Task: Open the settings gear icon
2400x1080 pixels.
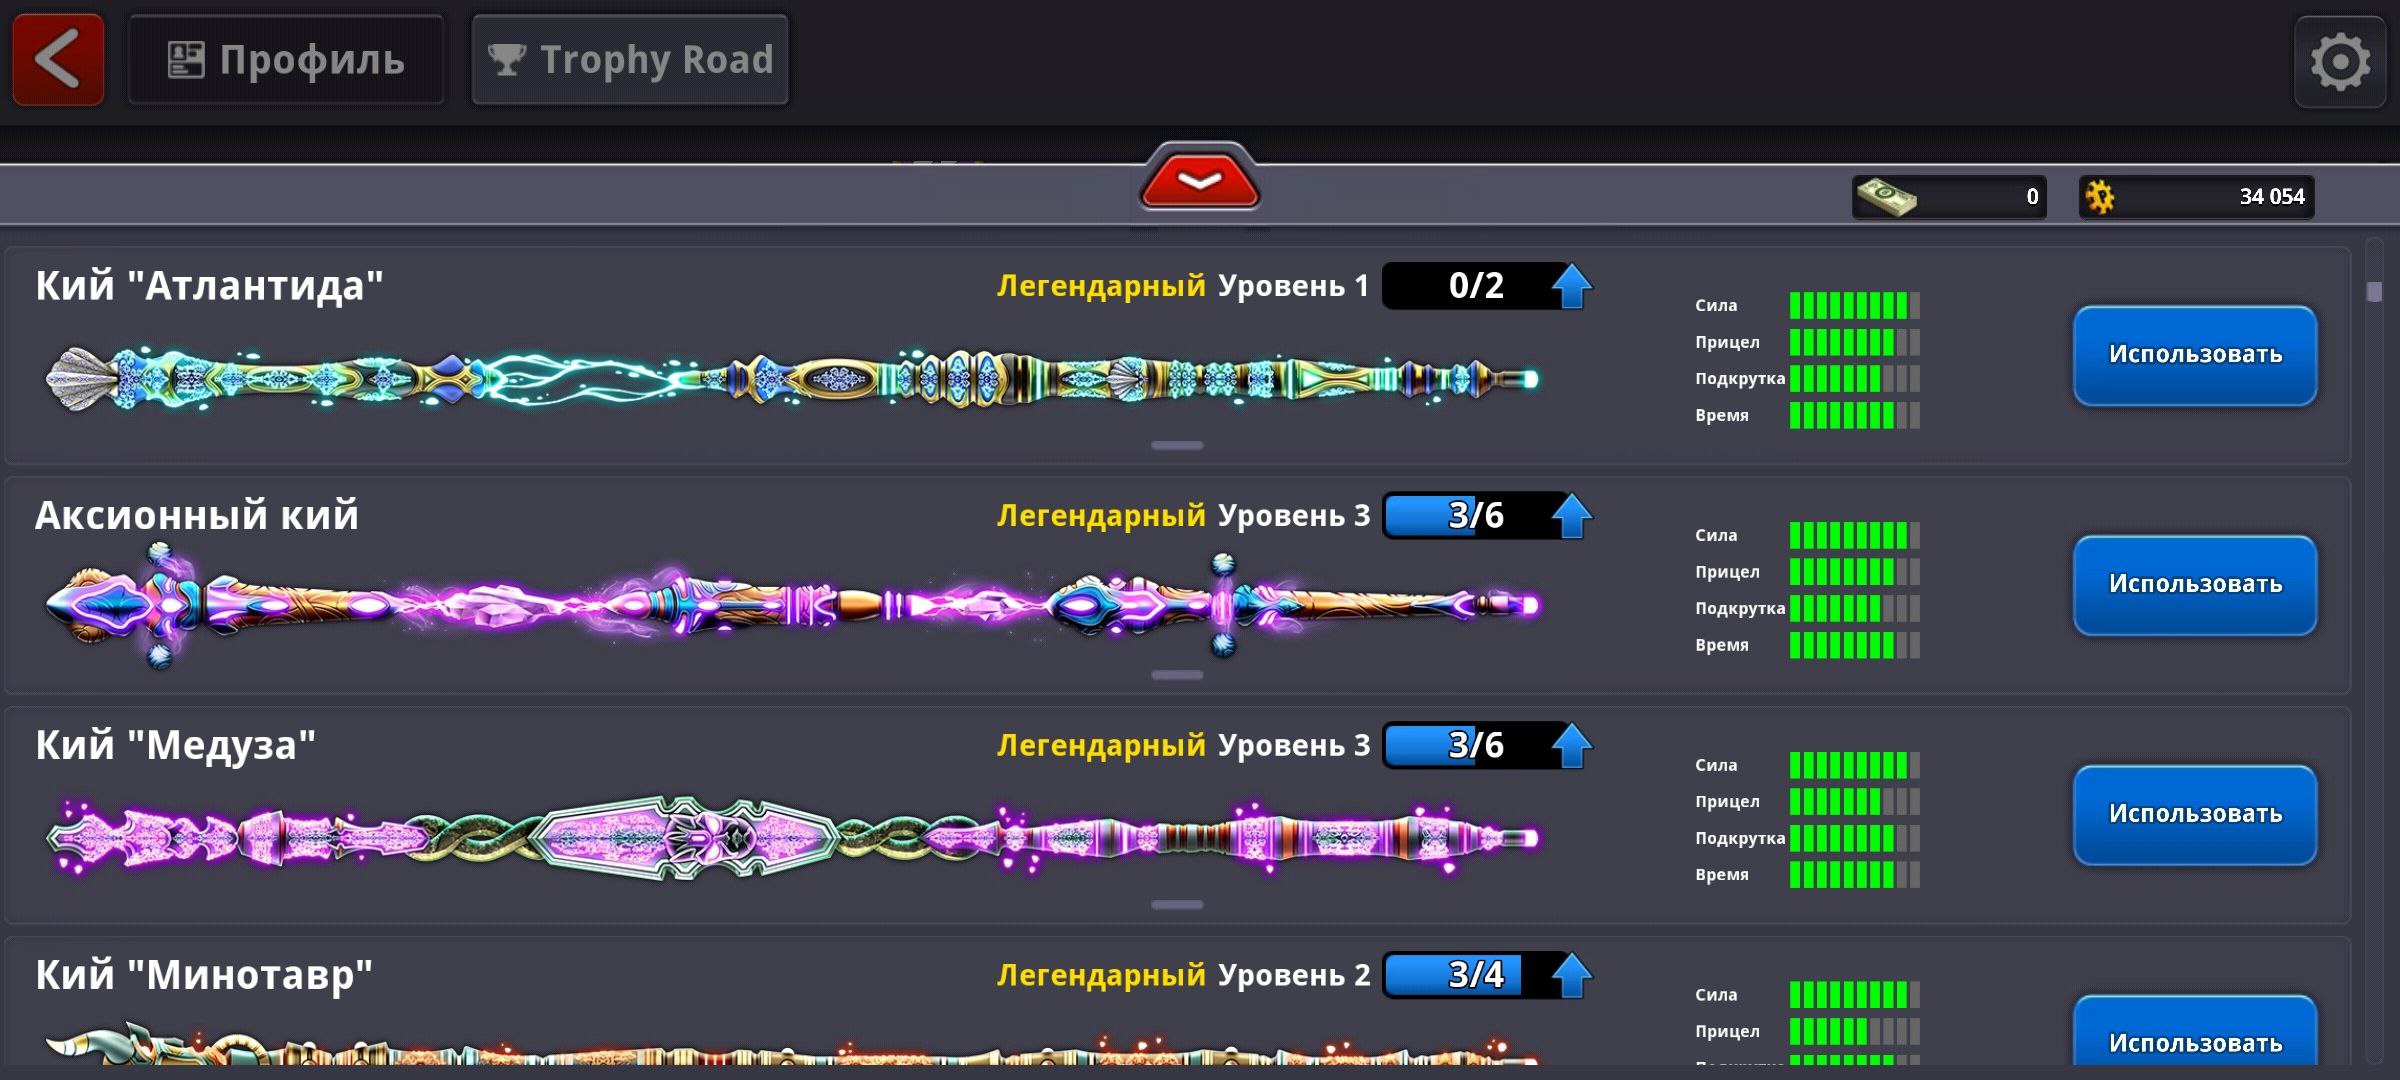Action: (2339, 62)
